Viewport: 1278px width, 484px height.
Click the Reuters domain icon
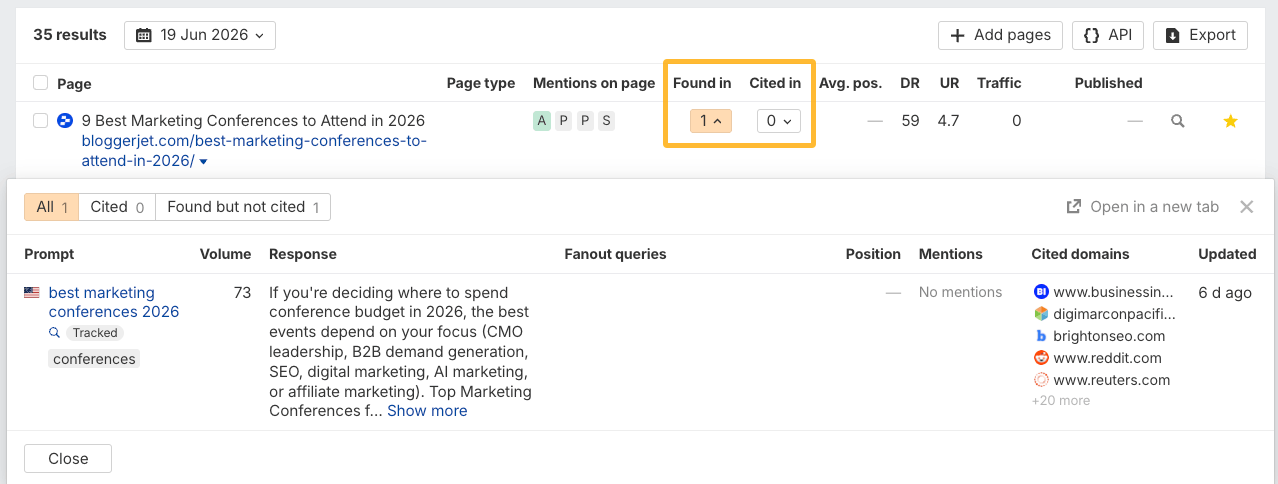click(x=1041, y=380)
